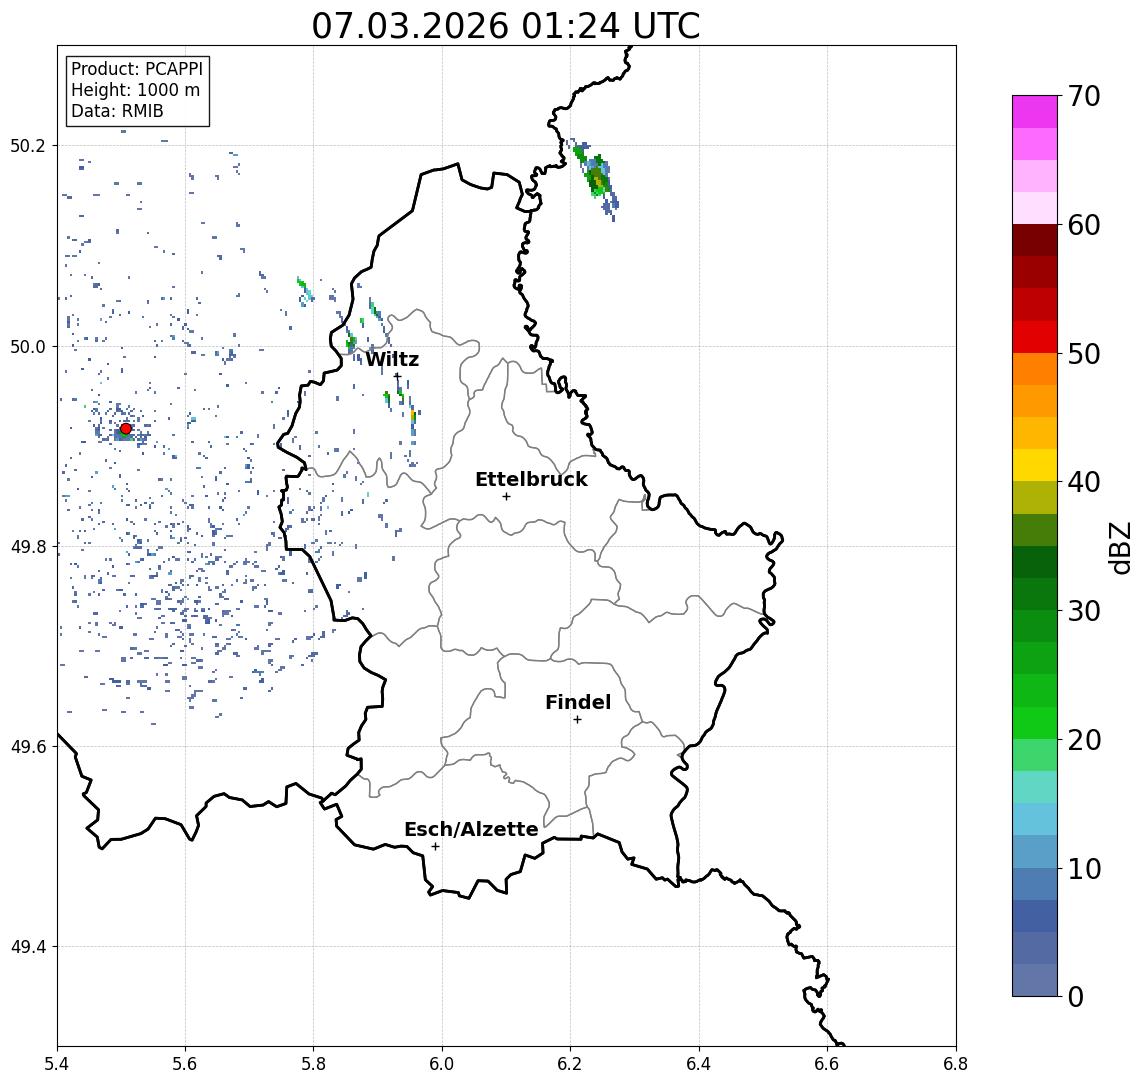The image size is (1145, 1084).
Task: Click the colorbar tick label 20
Action: pos(1084,739)
